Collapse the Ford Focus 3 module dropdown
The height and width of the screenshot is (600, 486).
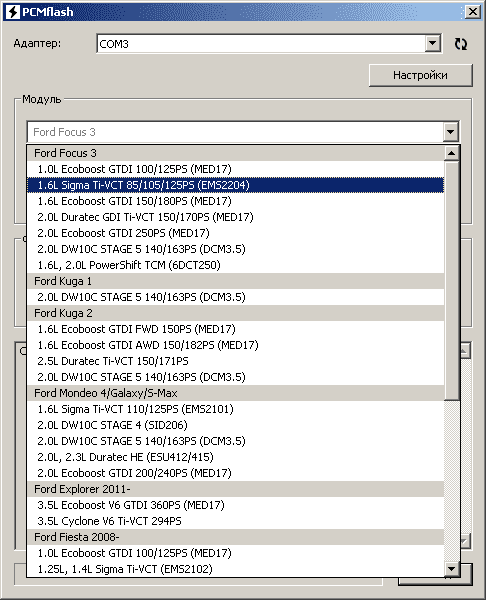450,132
